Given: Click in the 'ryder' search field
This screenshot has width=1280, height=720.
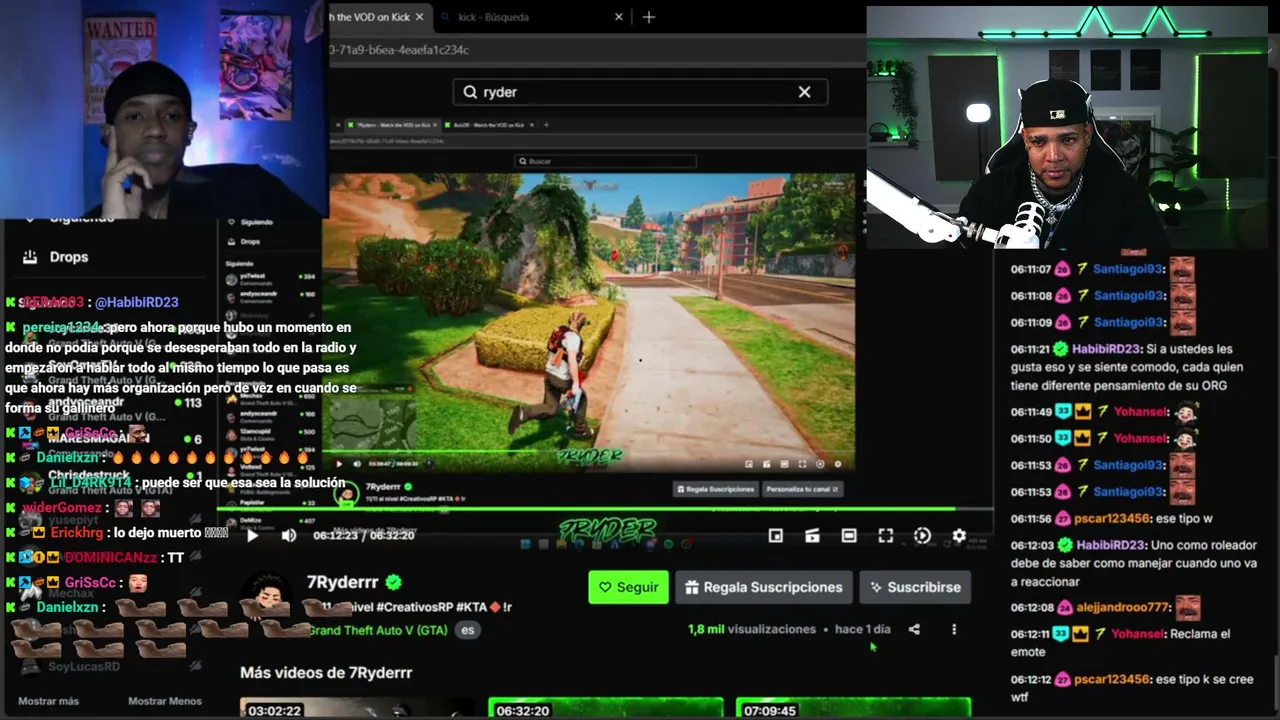Looking at the screenshot, I should 640,92.
